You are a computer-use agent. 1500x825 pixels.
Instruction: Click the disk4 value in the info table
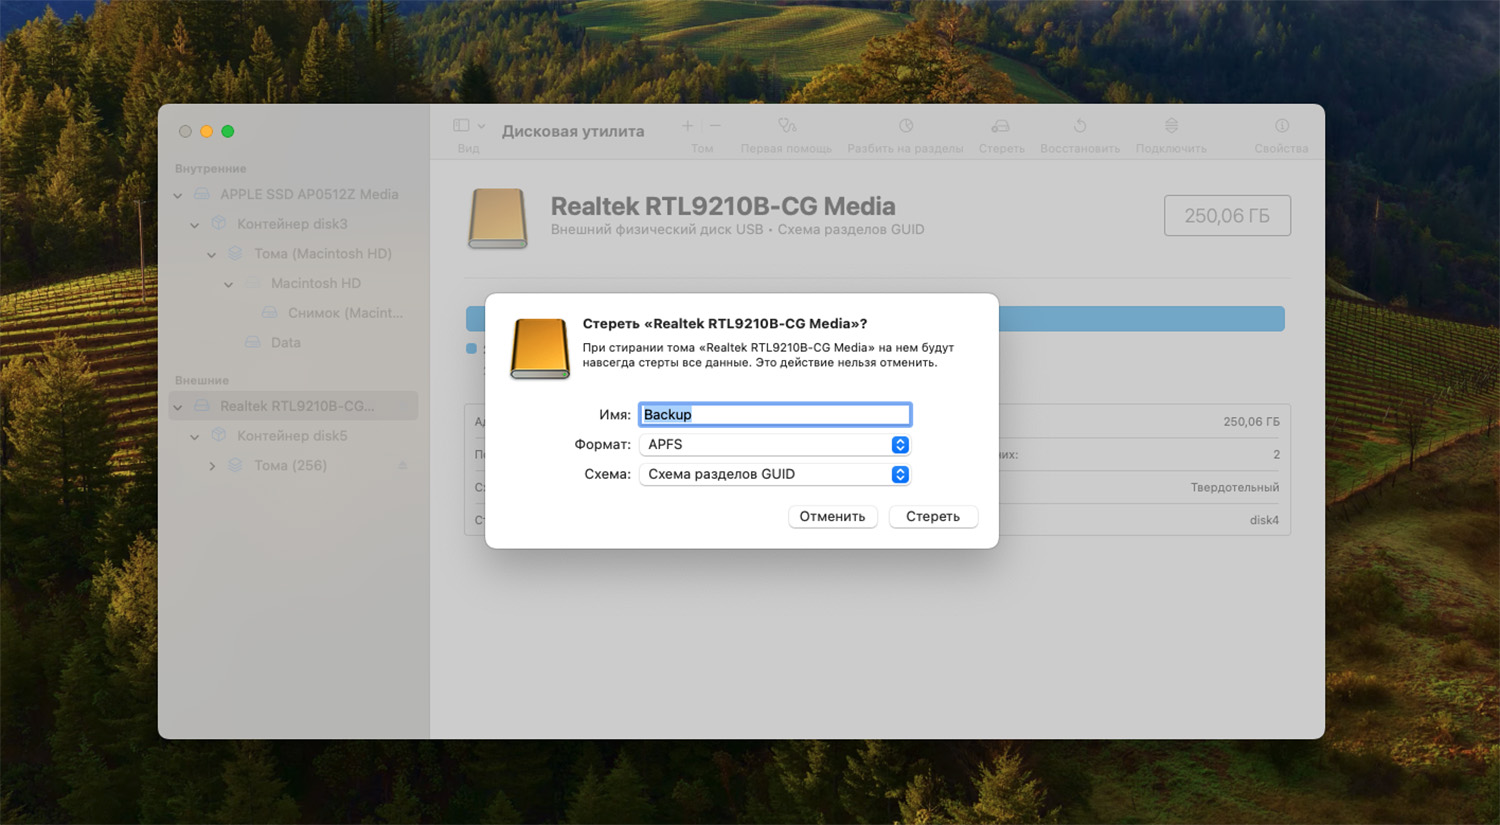click(1264, 520)
